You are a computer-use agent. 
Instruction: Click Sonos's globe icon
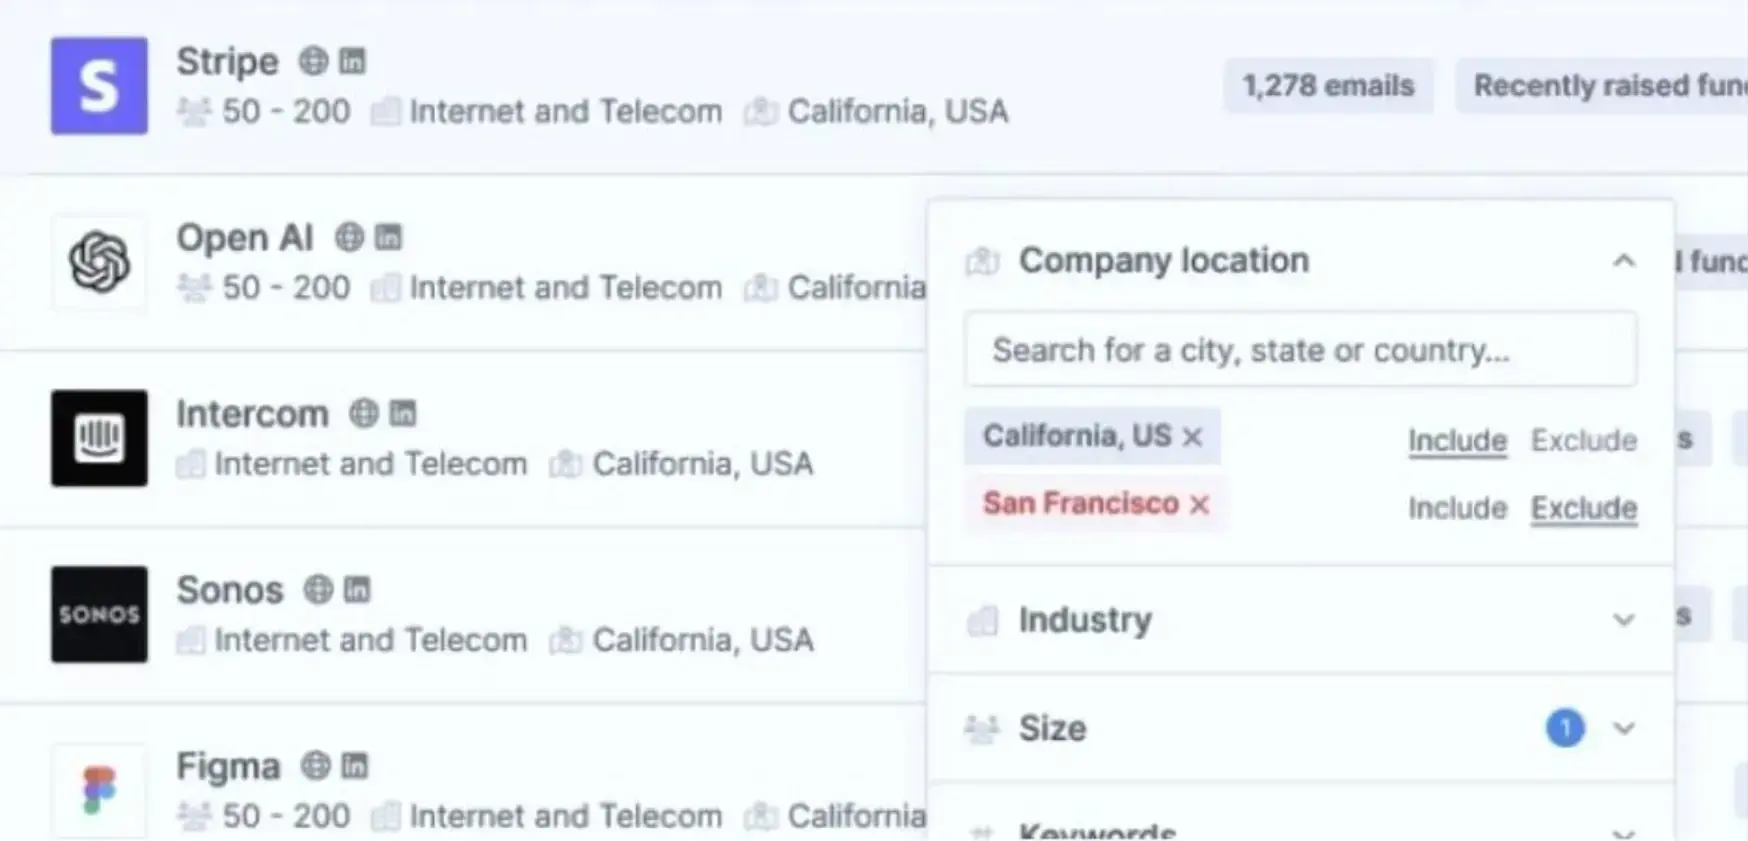(x=321, y=590)
